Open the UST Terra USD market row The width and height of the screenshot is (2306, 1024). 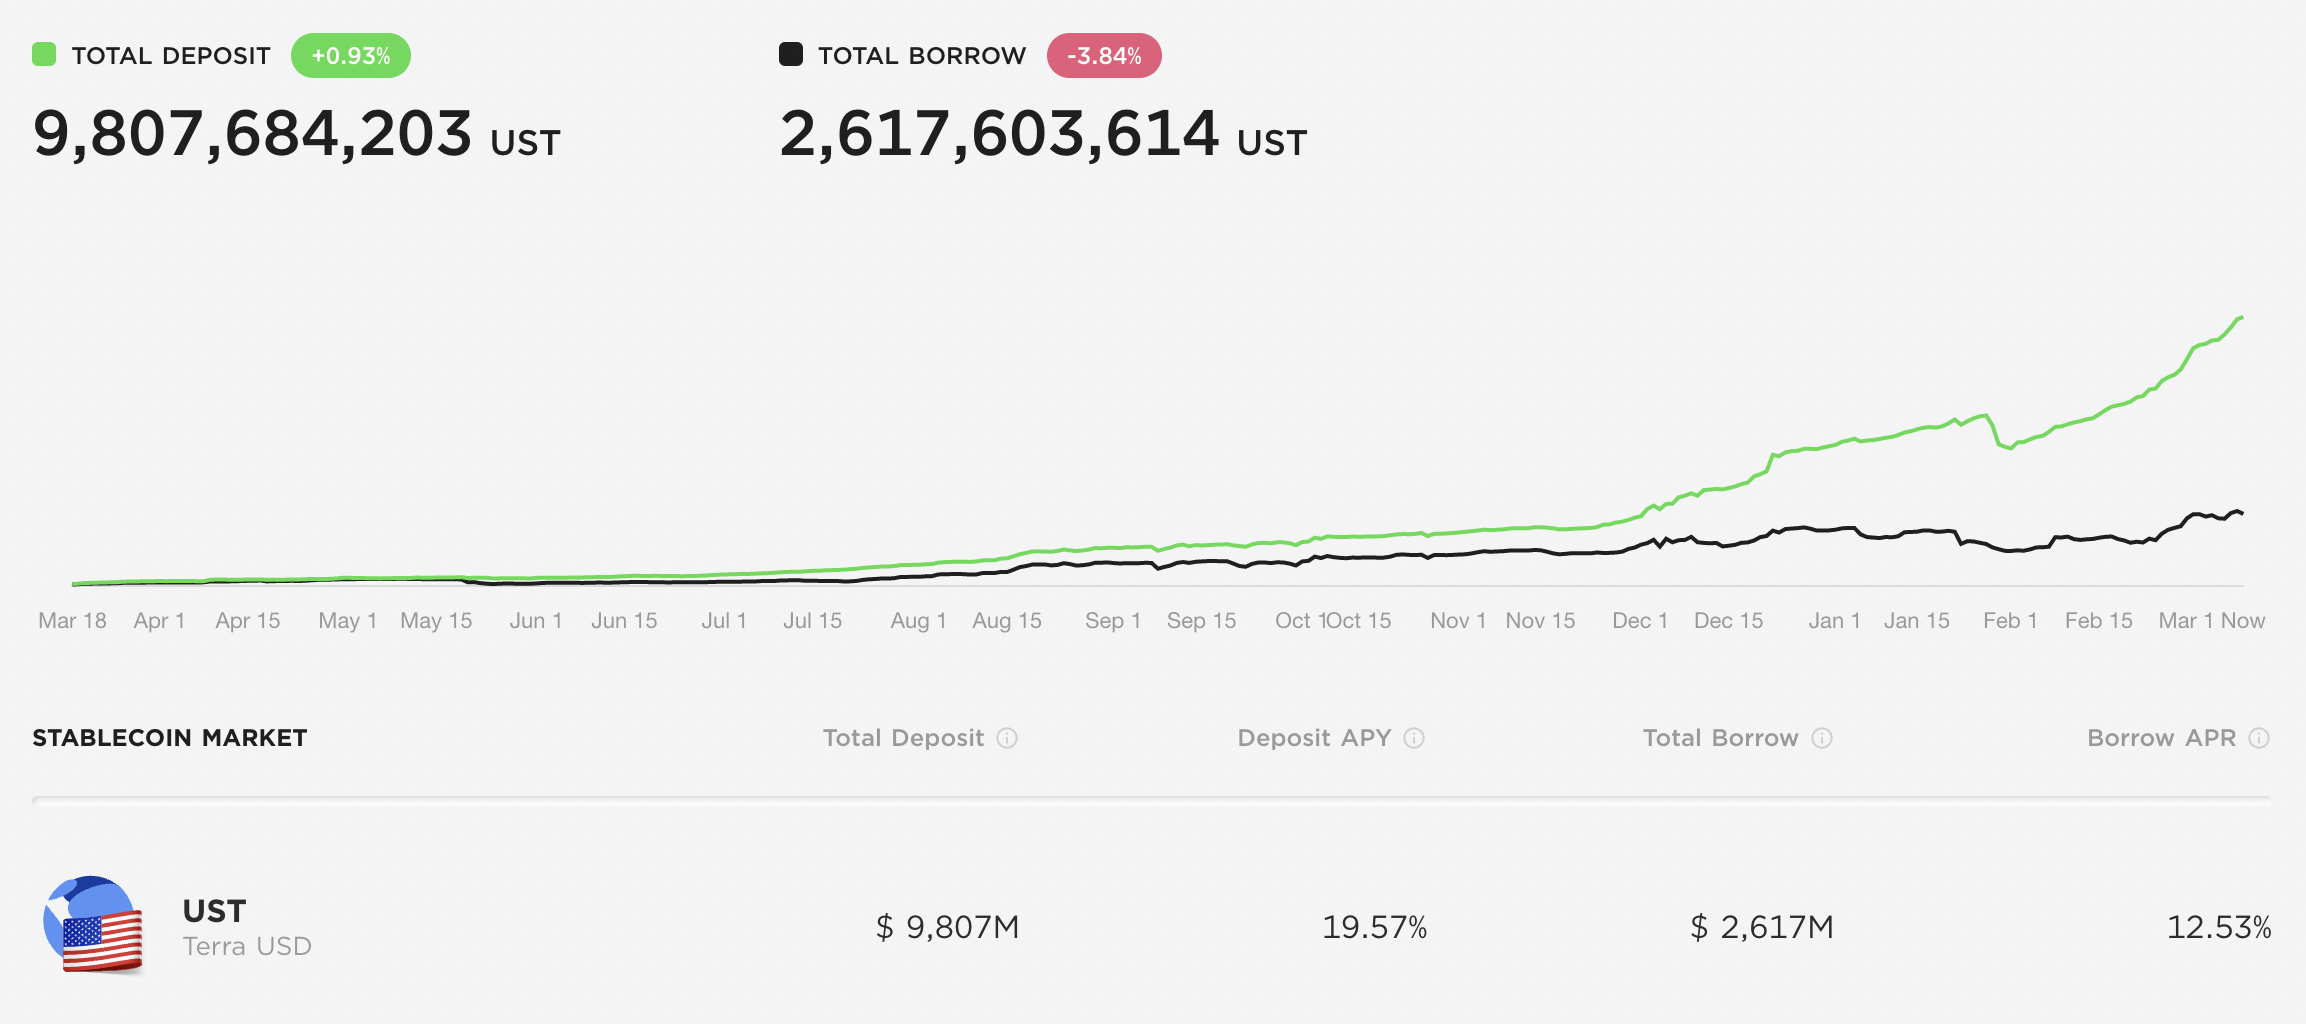point(247,927)
